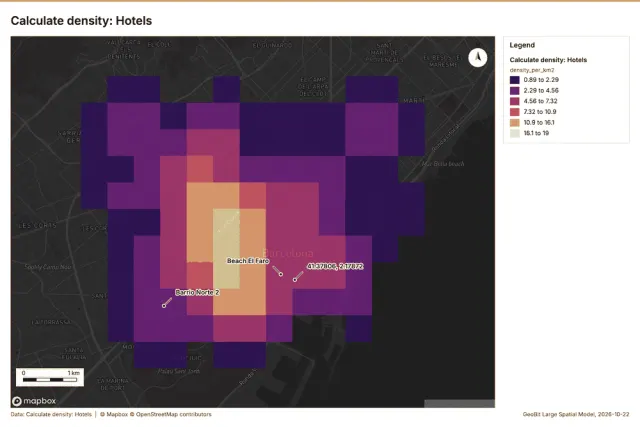Click the north arrow compass icon
The image size is (640, 427).
(x=478, y=58)
